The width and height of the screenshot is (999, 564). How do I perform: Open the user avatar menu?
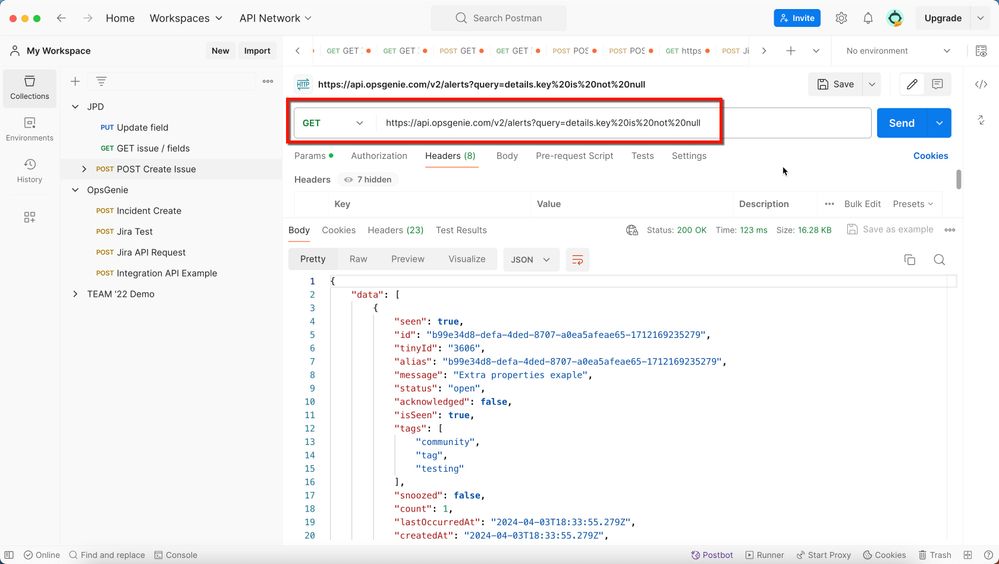895,18
